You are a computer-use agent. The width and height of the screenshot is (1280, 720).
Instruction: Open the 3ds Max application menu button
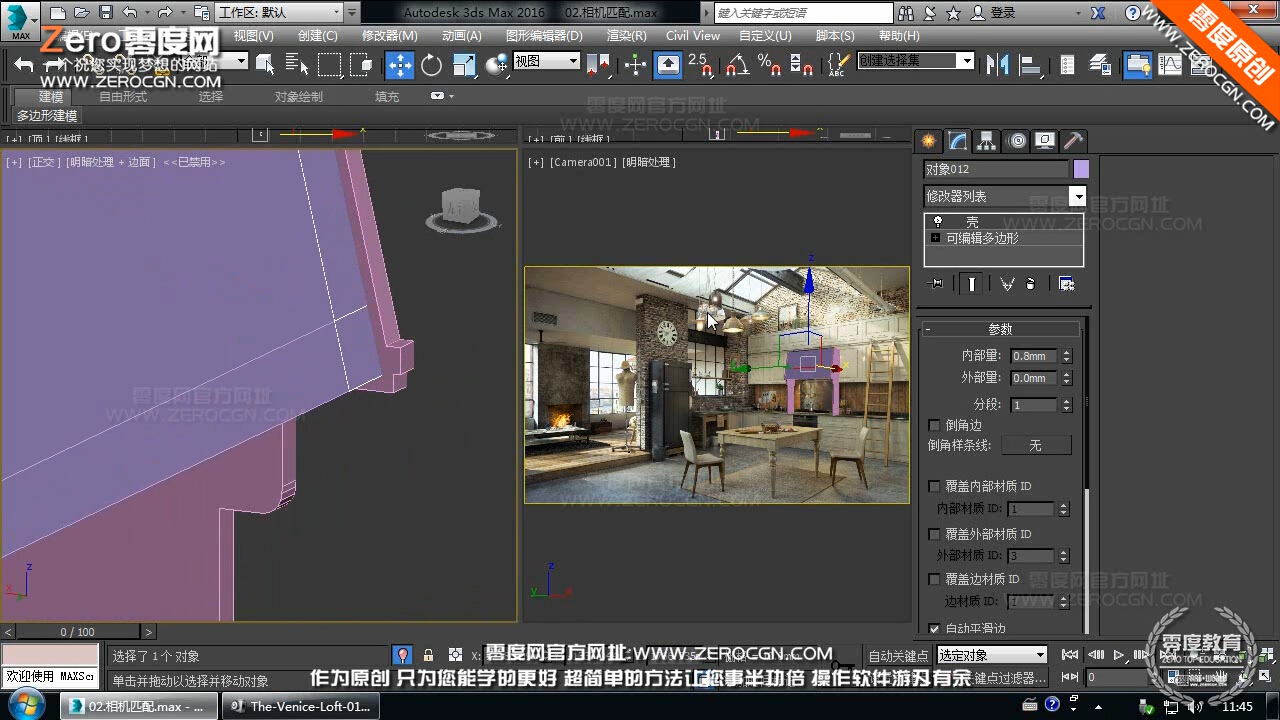pos(20,20)
